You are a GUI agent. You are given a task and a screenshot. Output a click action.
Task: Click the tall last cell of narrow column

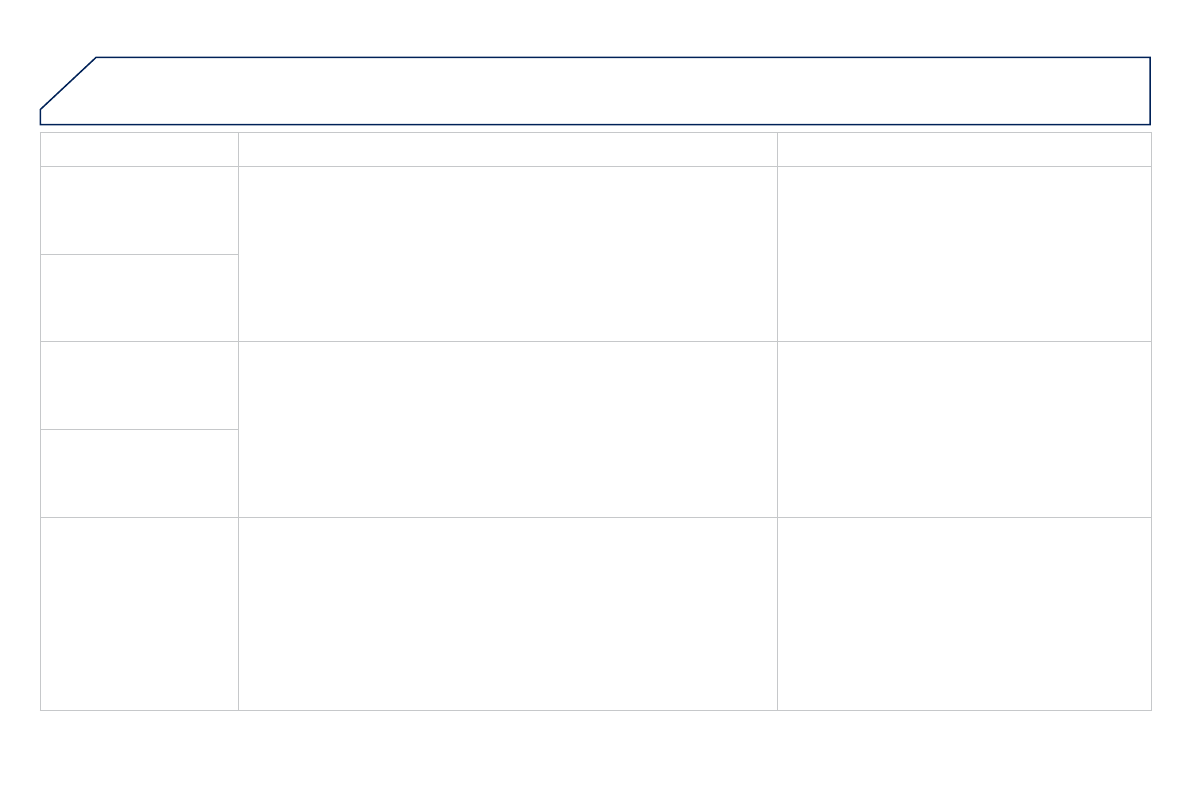[x=139, y=614]
